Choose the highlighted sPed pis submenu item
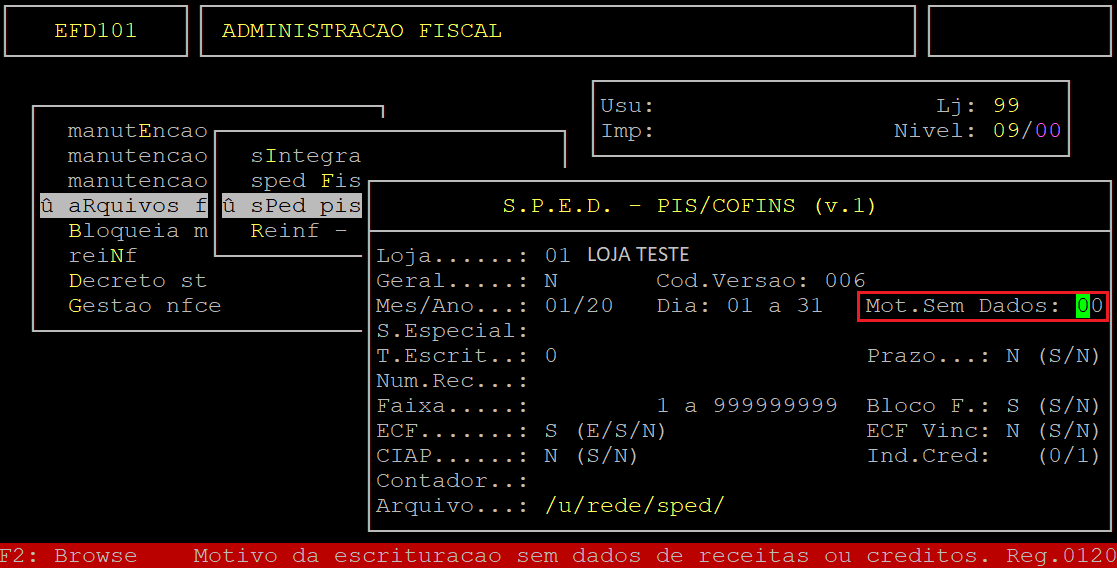Image resolution: width=1117 pixels, height=568 pixels. coord(292,206)
